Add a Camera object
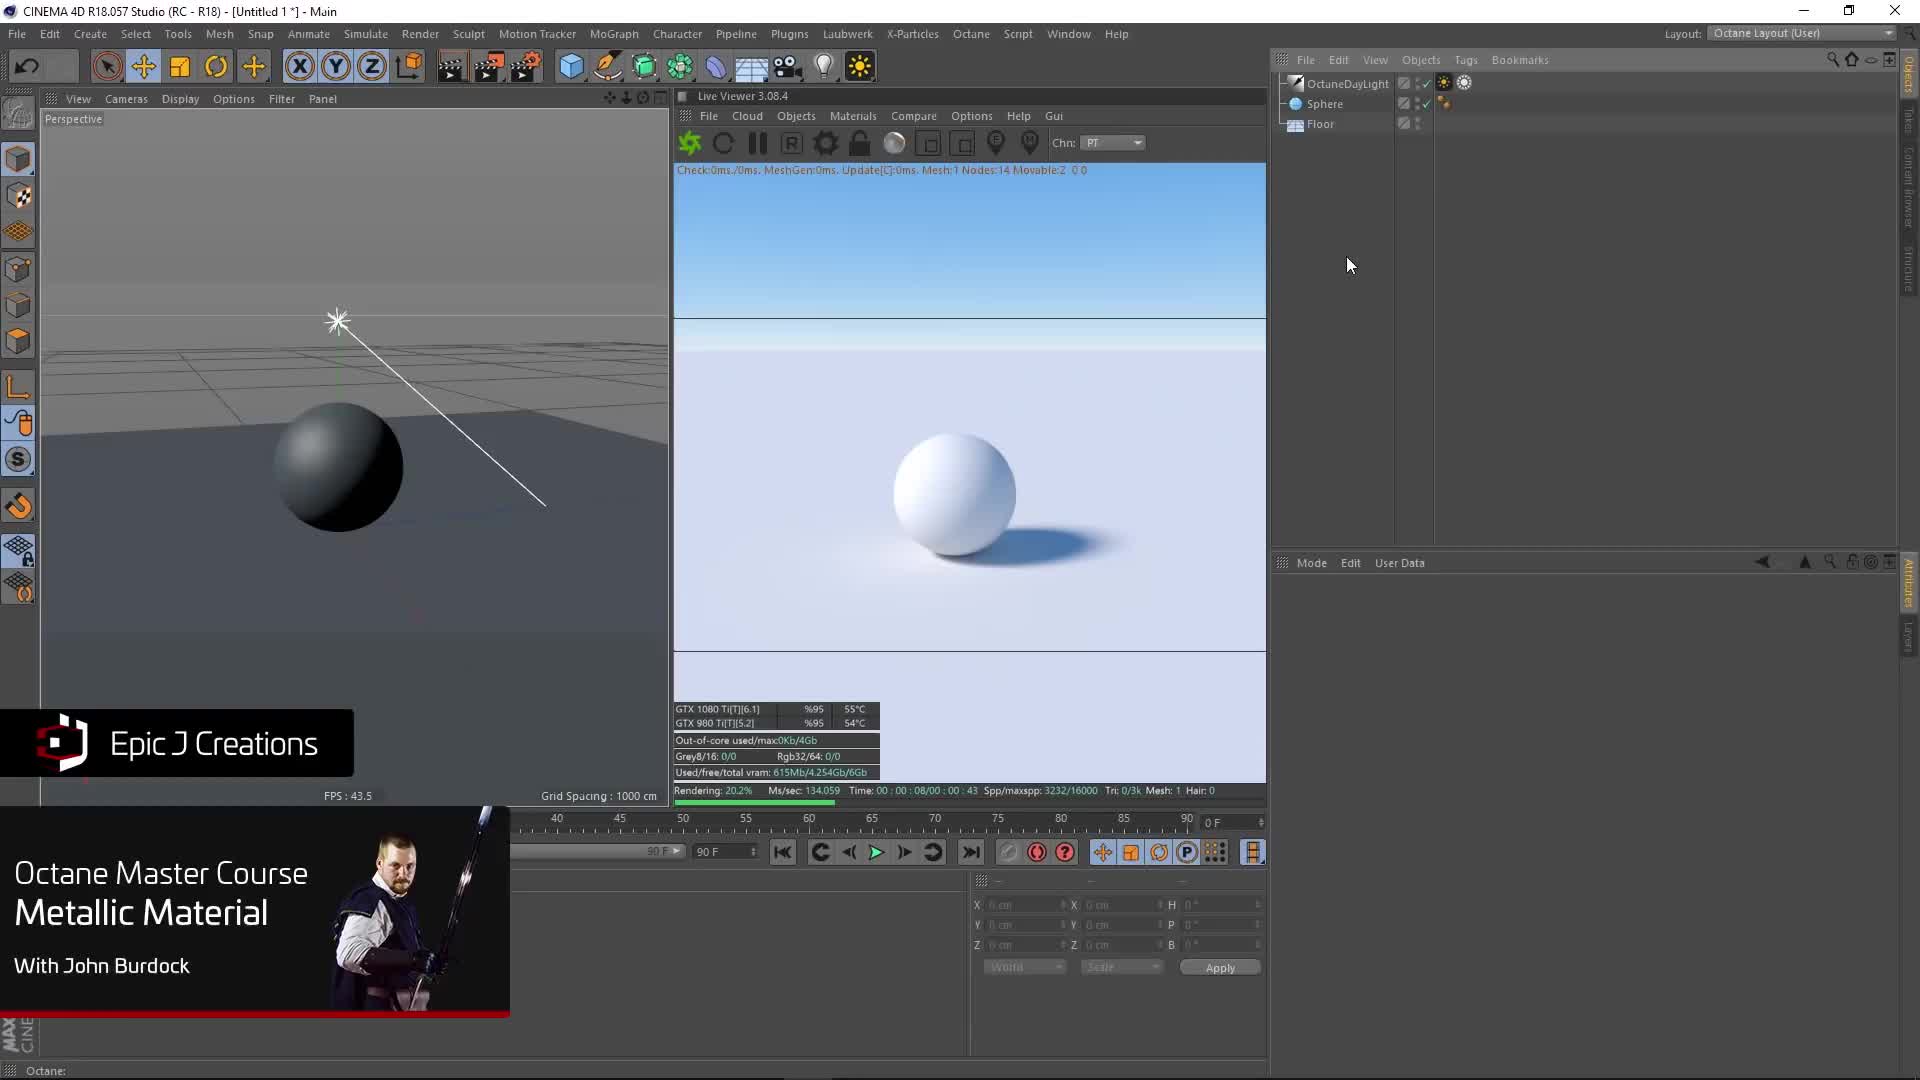Image resolution: width=1920 pixels, height=1080 pixels. tap(788, 67)
